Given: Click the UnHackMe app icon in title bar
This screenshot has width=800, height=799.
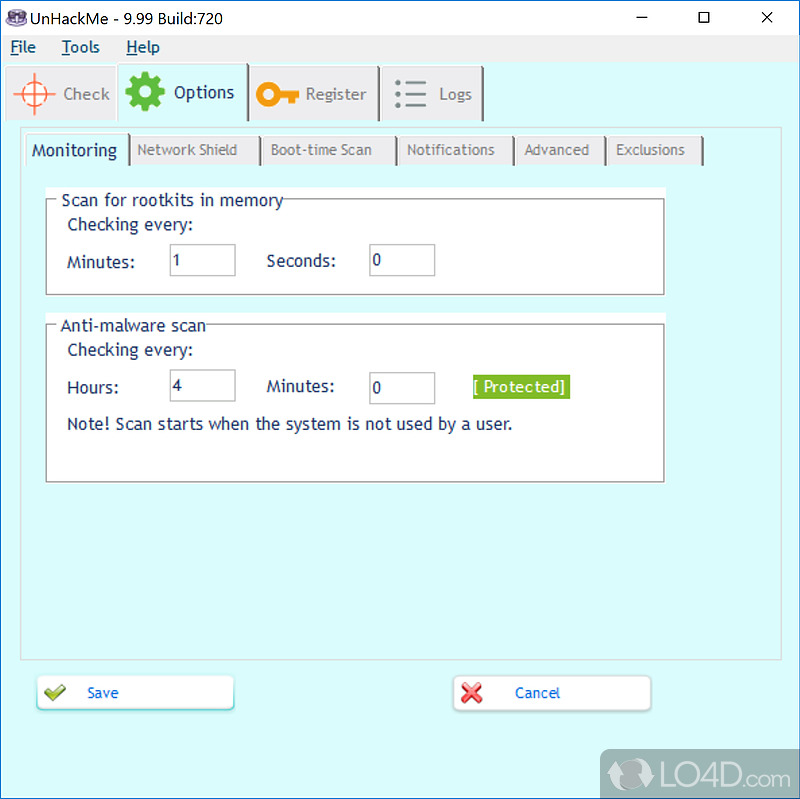Looking at the screenshot, I should pyautogui.click(x=16, y=18).
